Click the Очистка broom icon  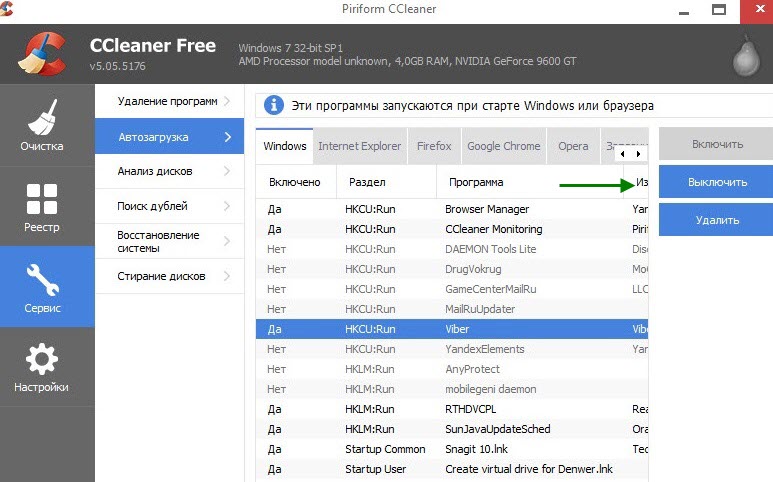(42, 118)
